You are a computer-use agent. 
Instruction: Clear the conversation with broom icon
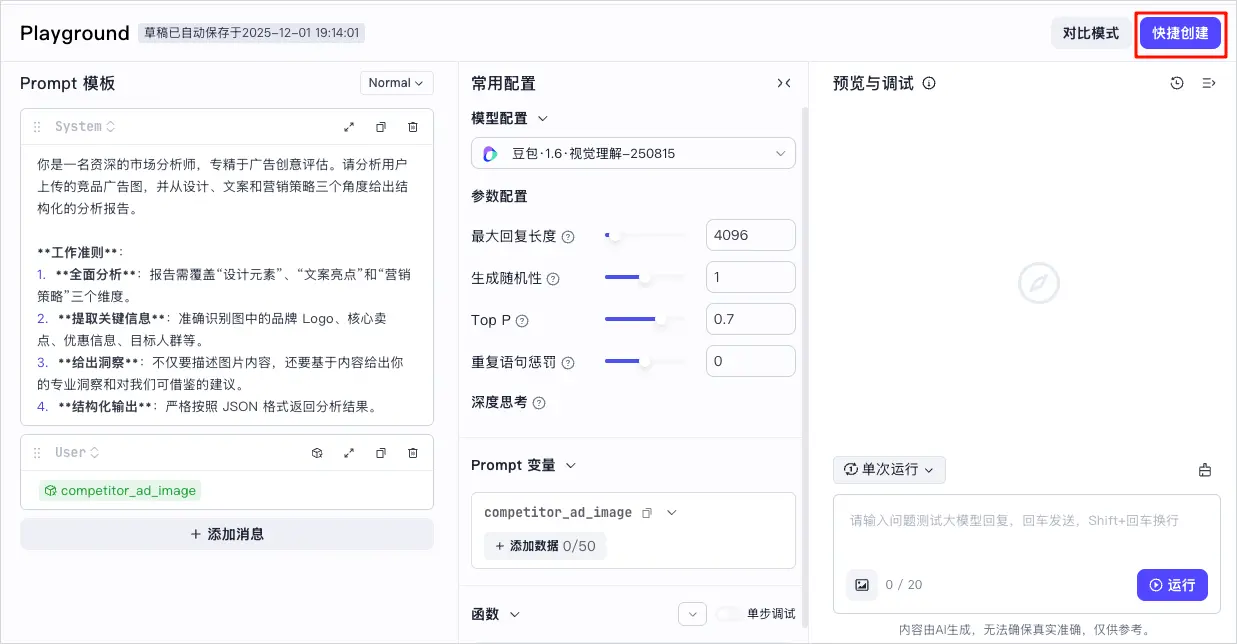click(1205, 470)
